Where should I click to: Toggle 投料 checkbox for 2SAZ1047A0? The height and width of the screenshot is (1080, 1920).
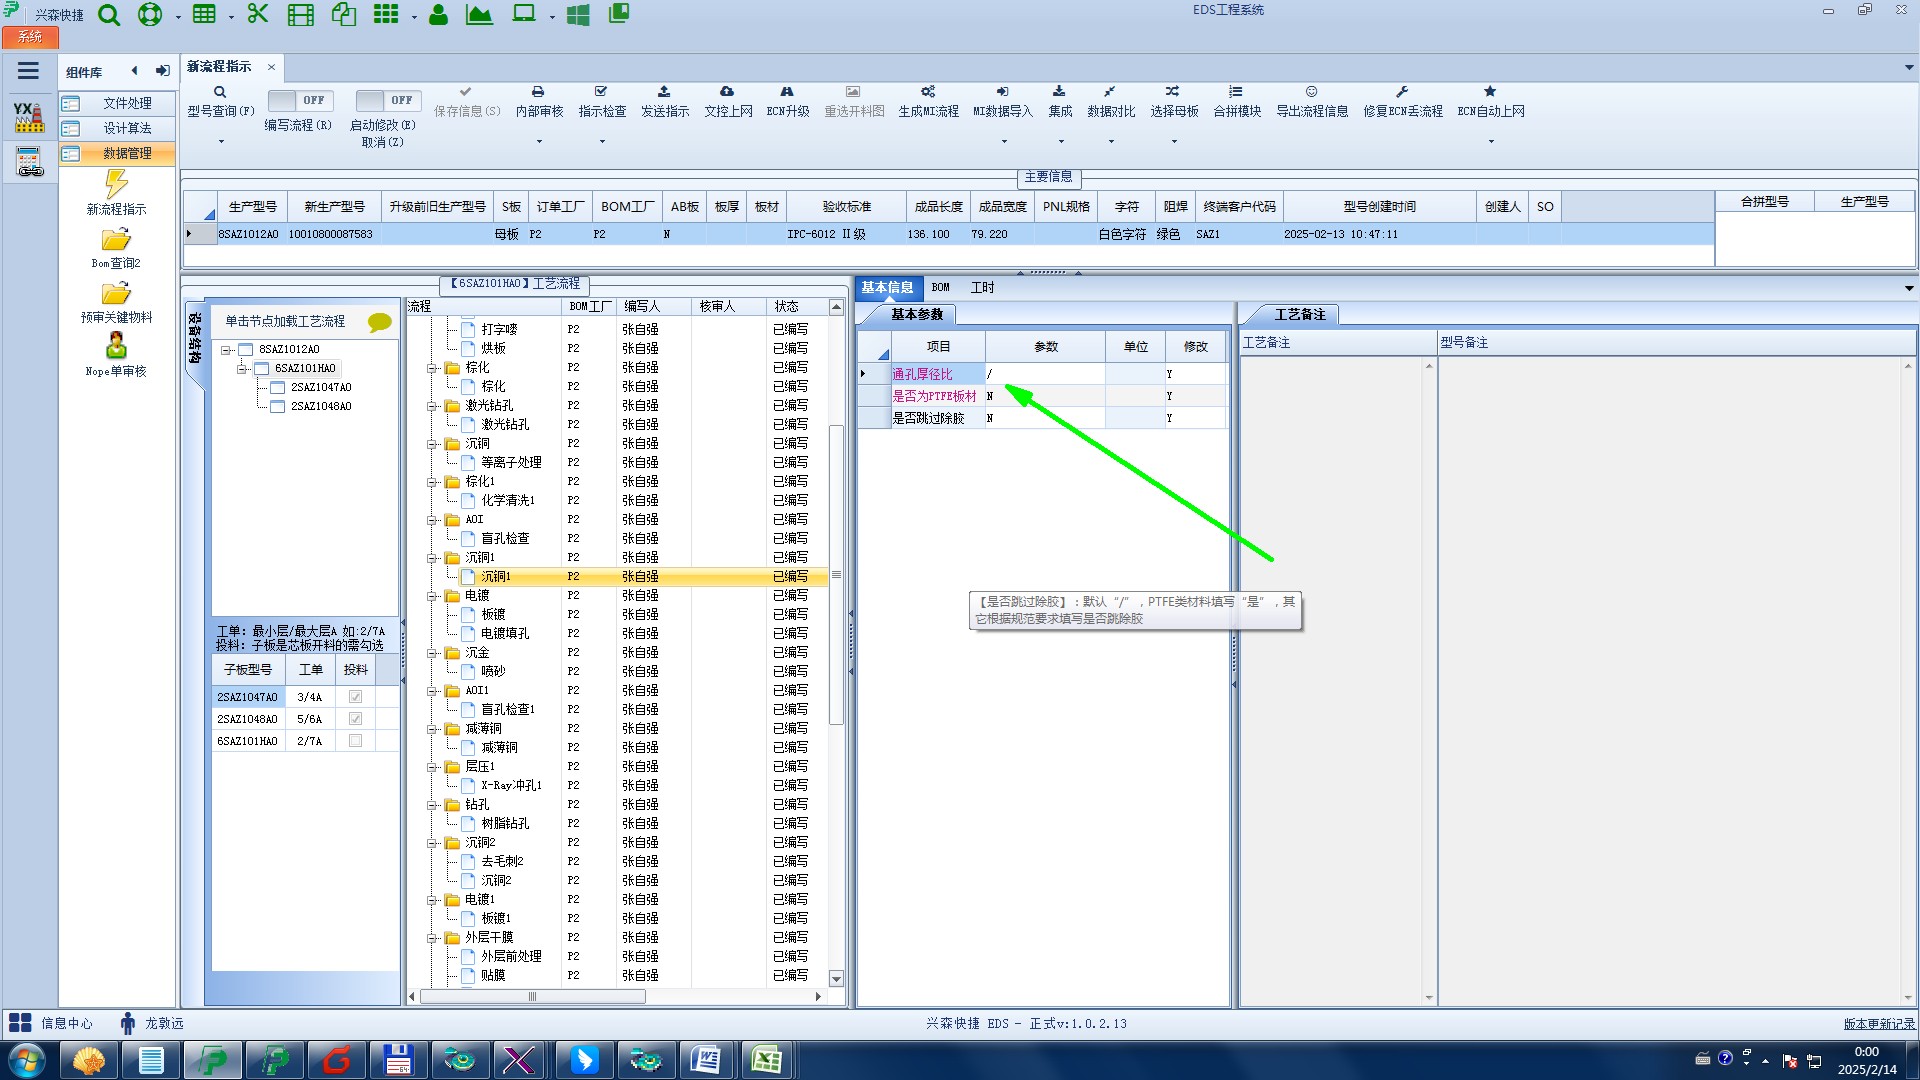click(355, 697)
